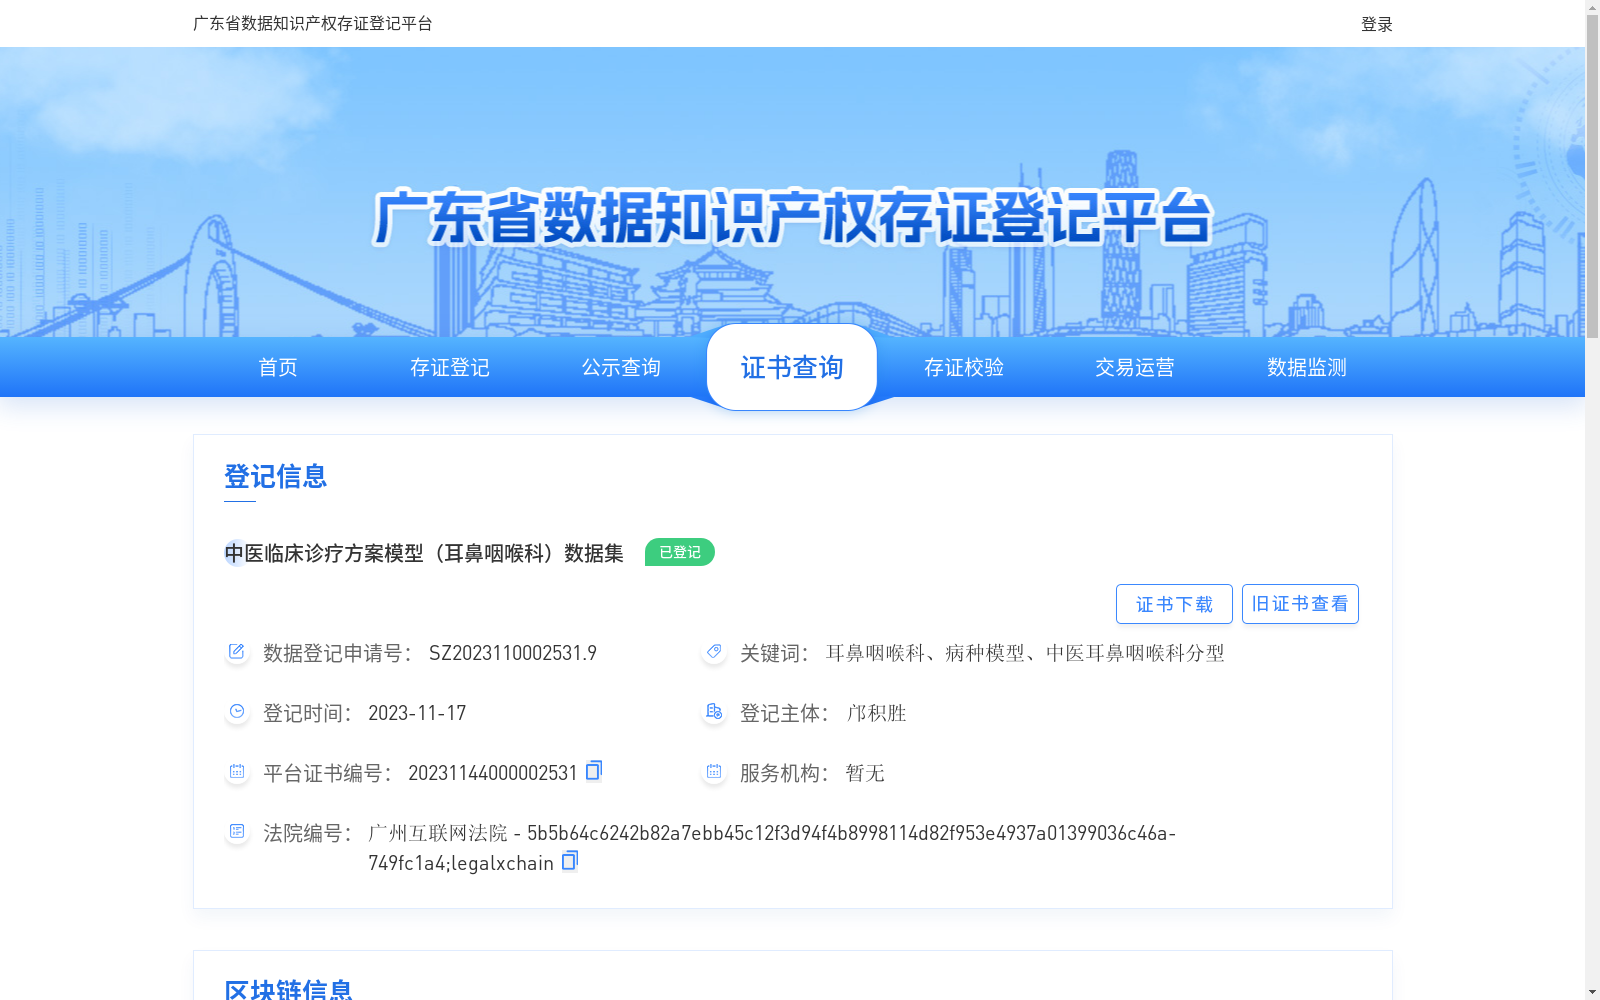The width and height of the screenshot is (1600, 1000).
Task: Click the tag icon next to 关键词
Action: pos(713,652)
